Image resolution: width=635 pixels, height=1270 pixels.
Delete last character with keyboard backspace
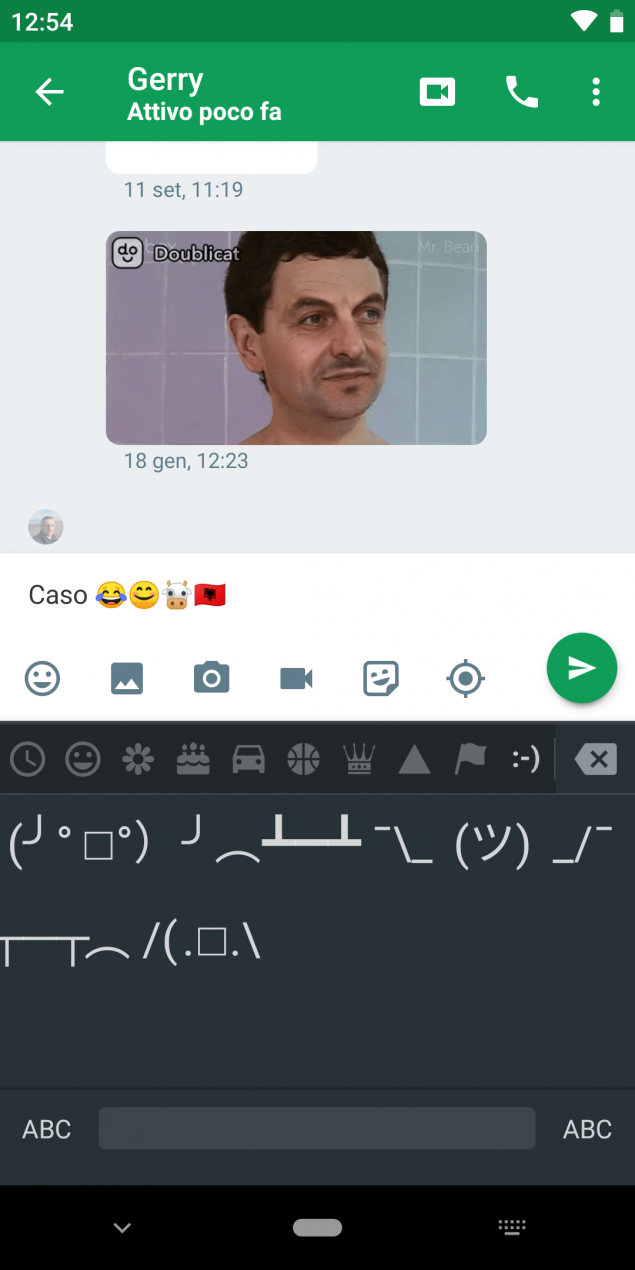pos(596,760)
